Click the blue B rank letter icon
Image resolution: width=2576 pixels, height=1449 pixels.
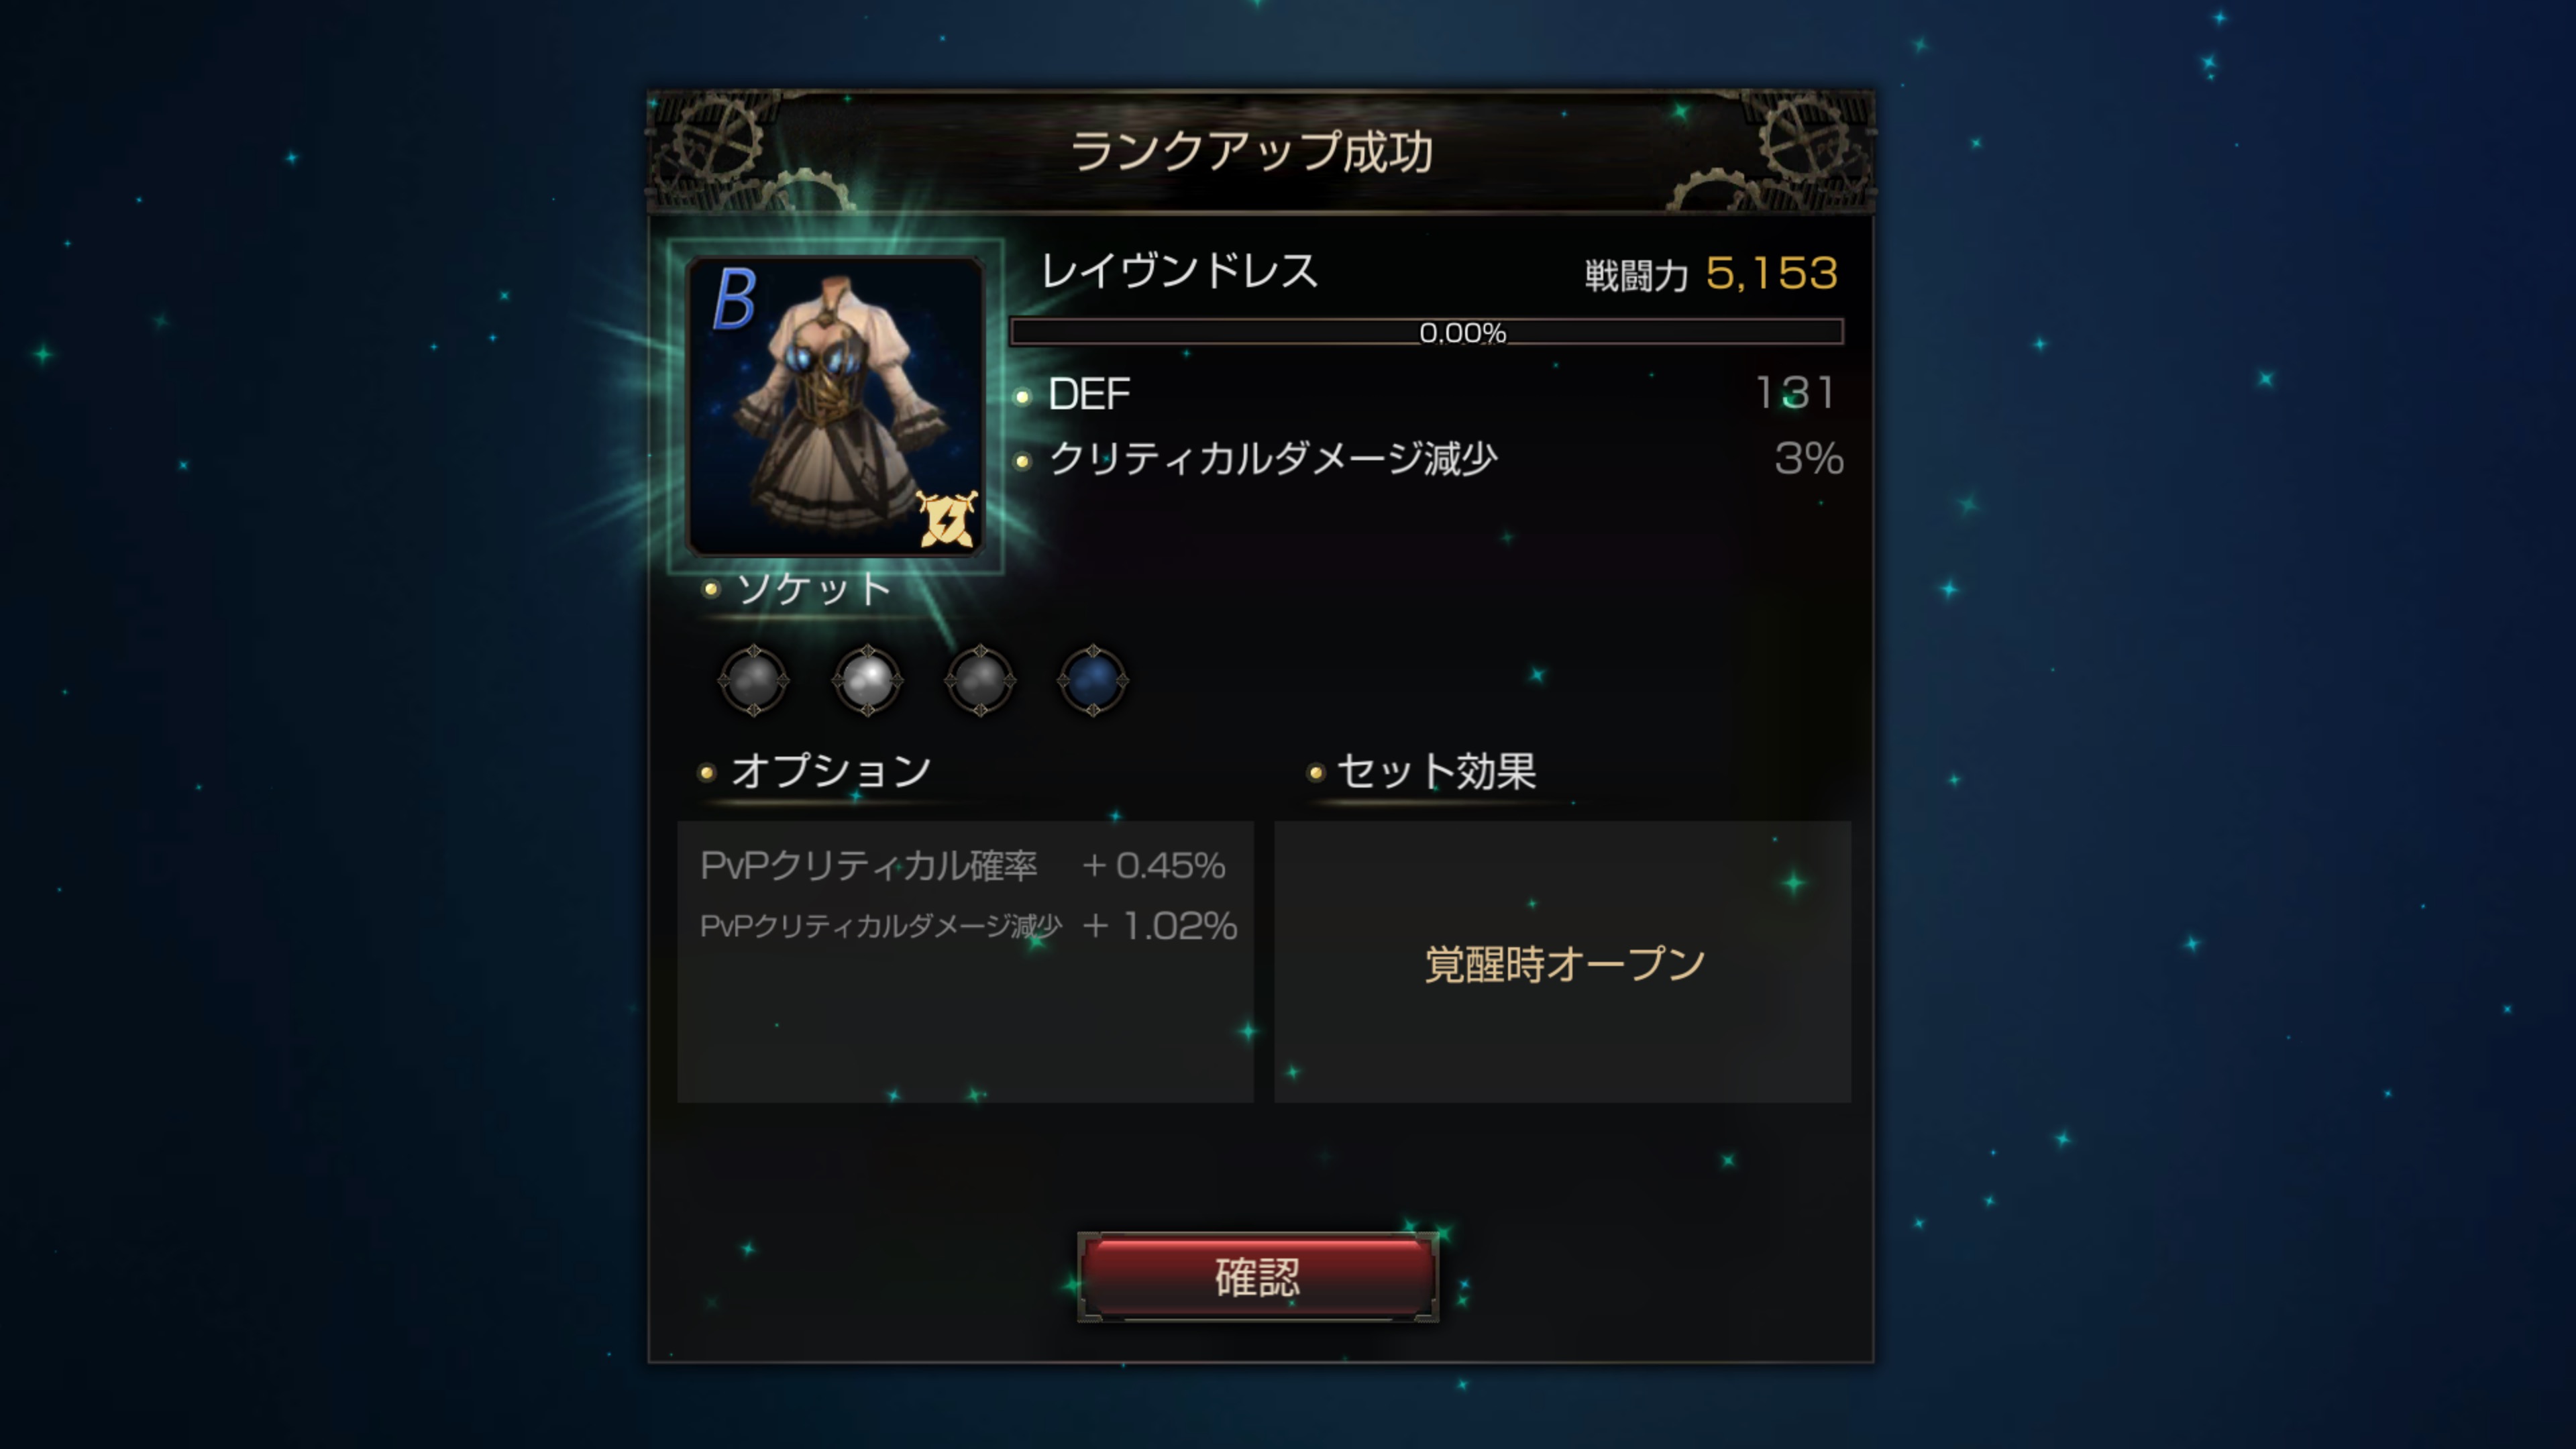point(735,298)
